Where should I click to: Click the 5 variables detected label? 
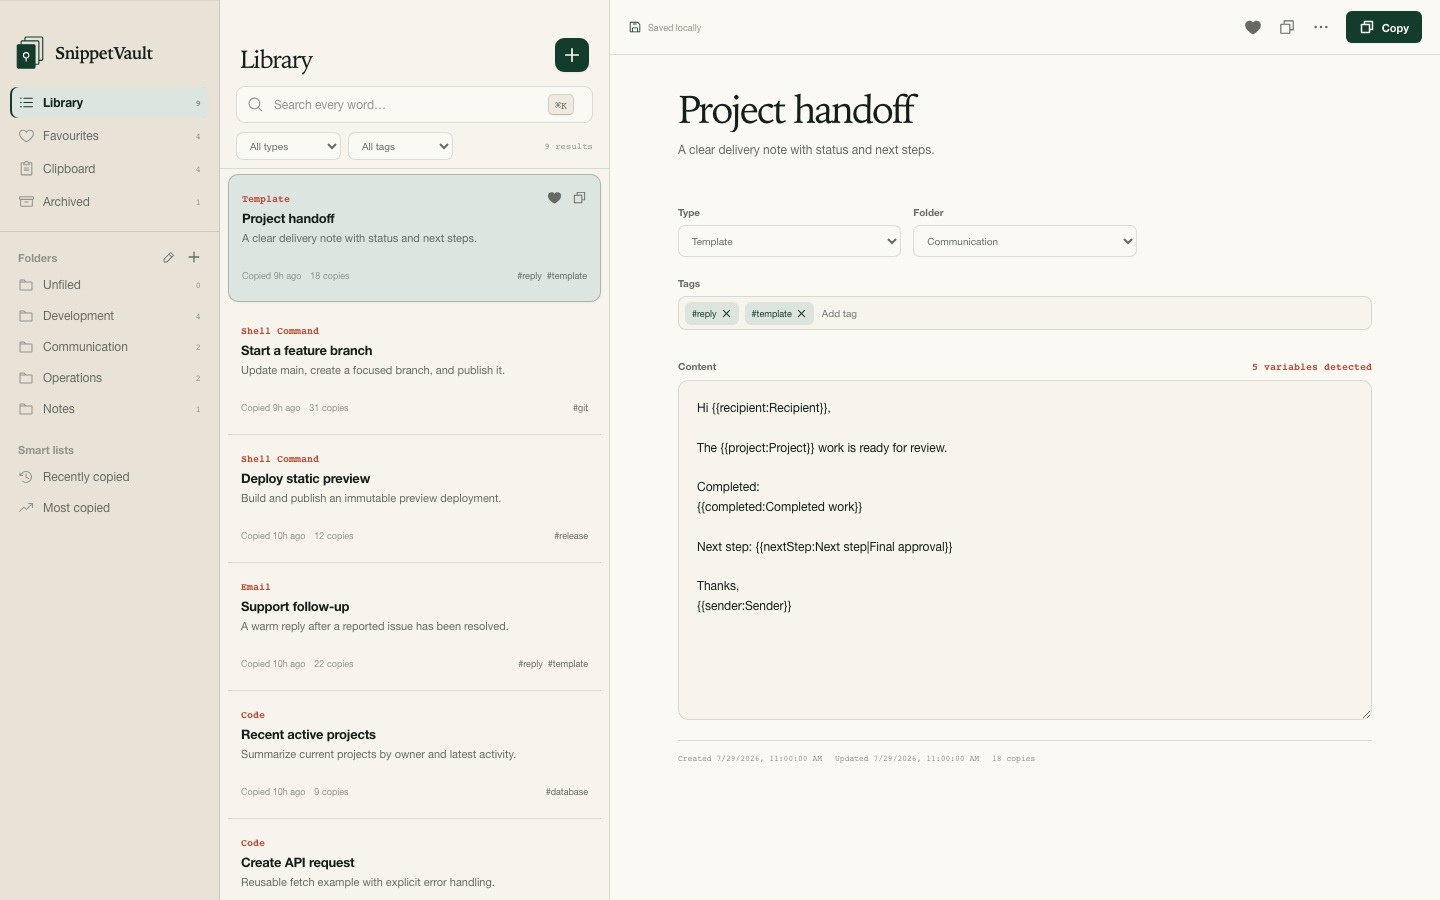[x=1312, y=367]
